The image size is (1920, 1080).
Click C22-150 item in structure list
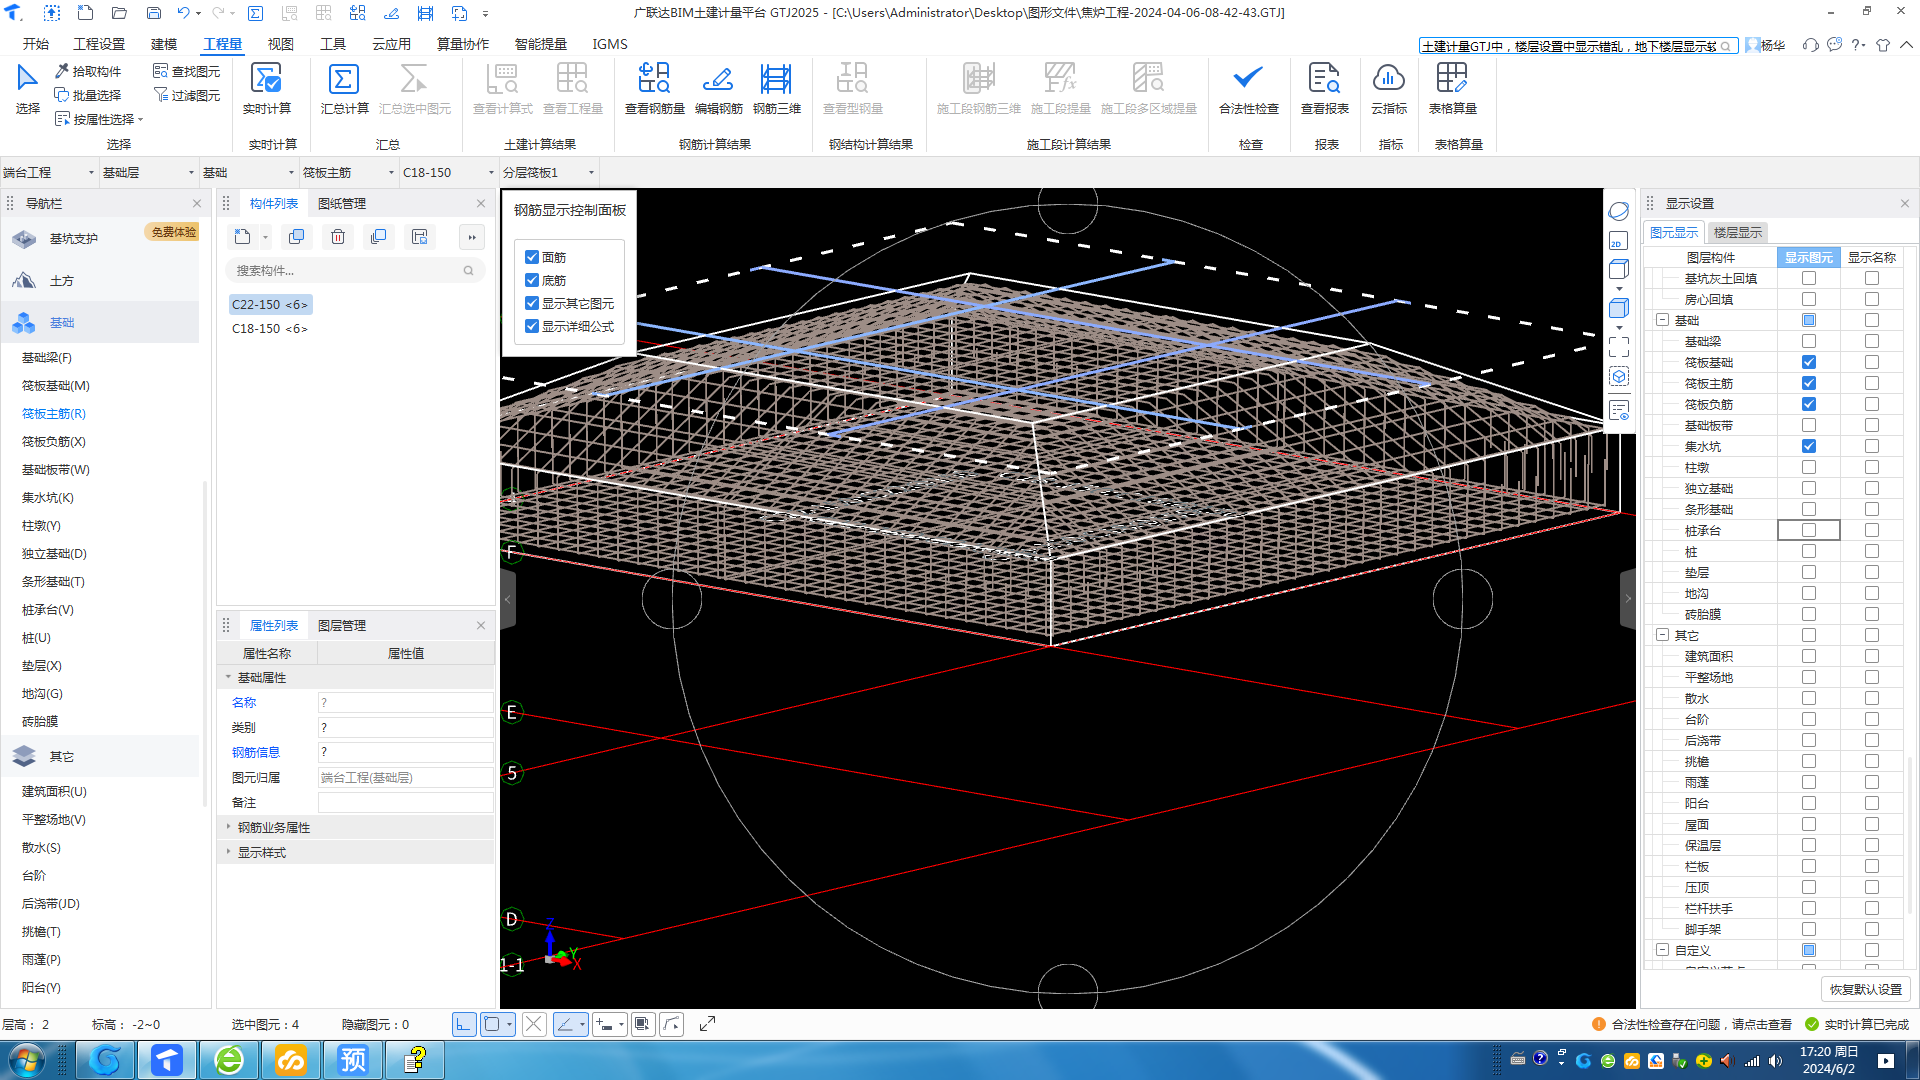270,305
